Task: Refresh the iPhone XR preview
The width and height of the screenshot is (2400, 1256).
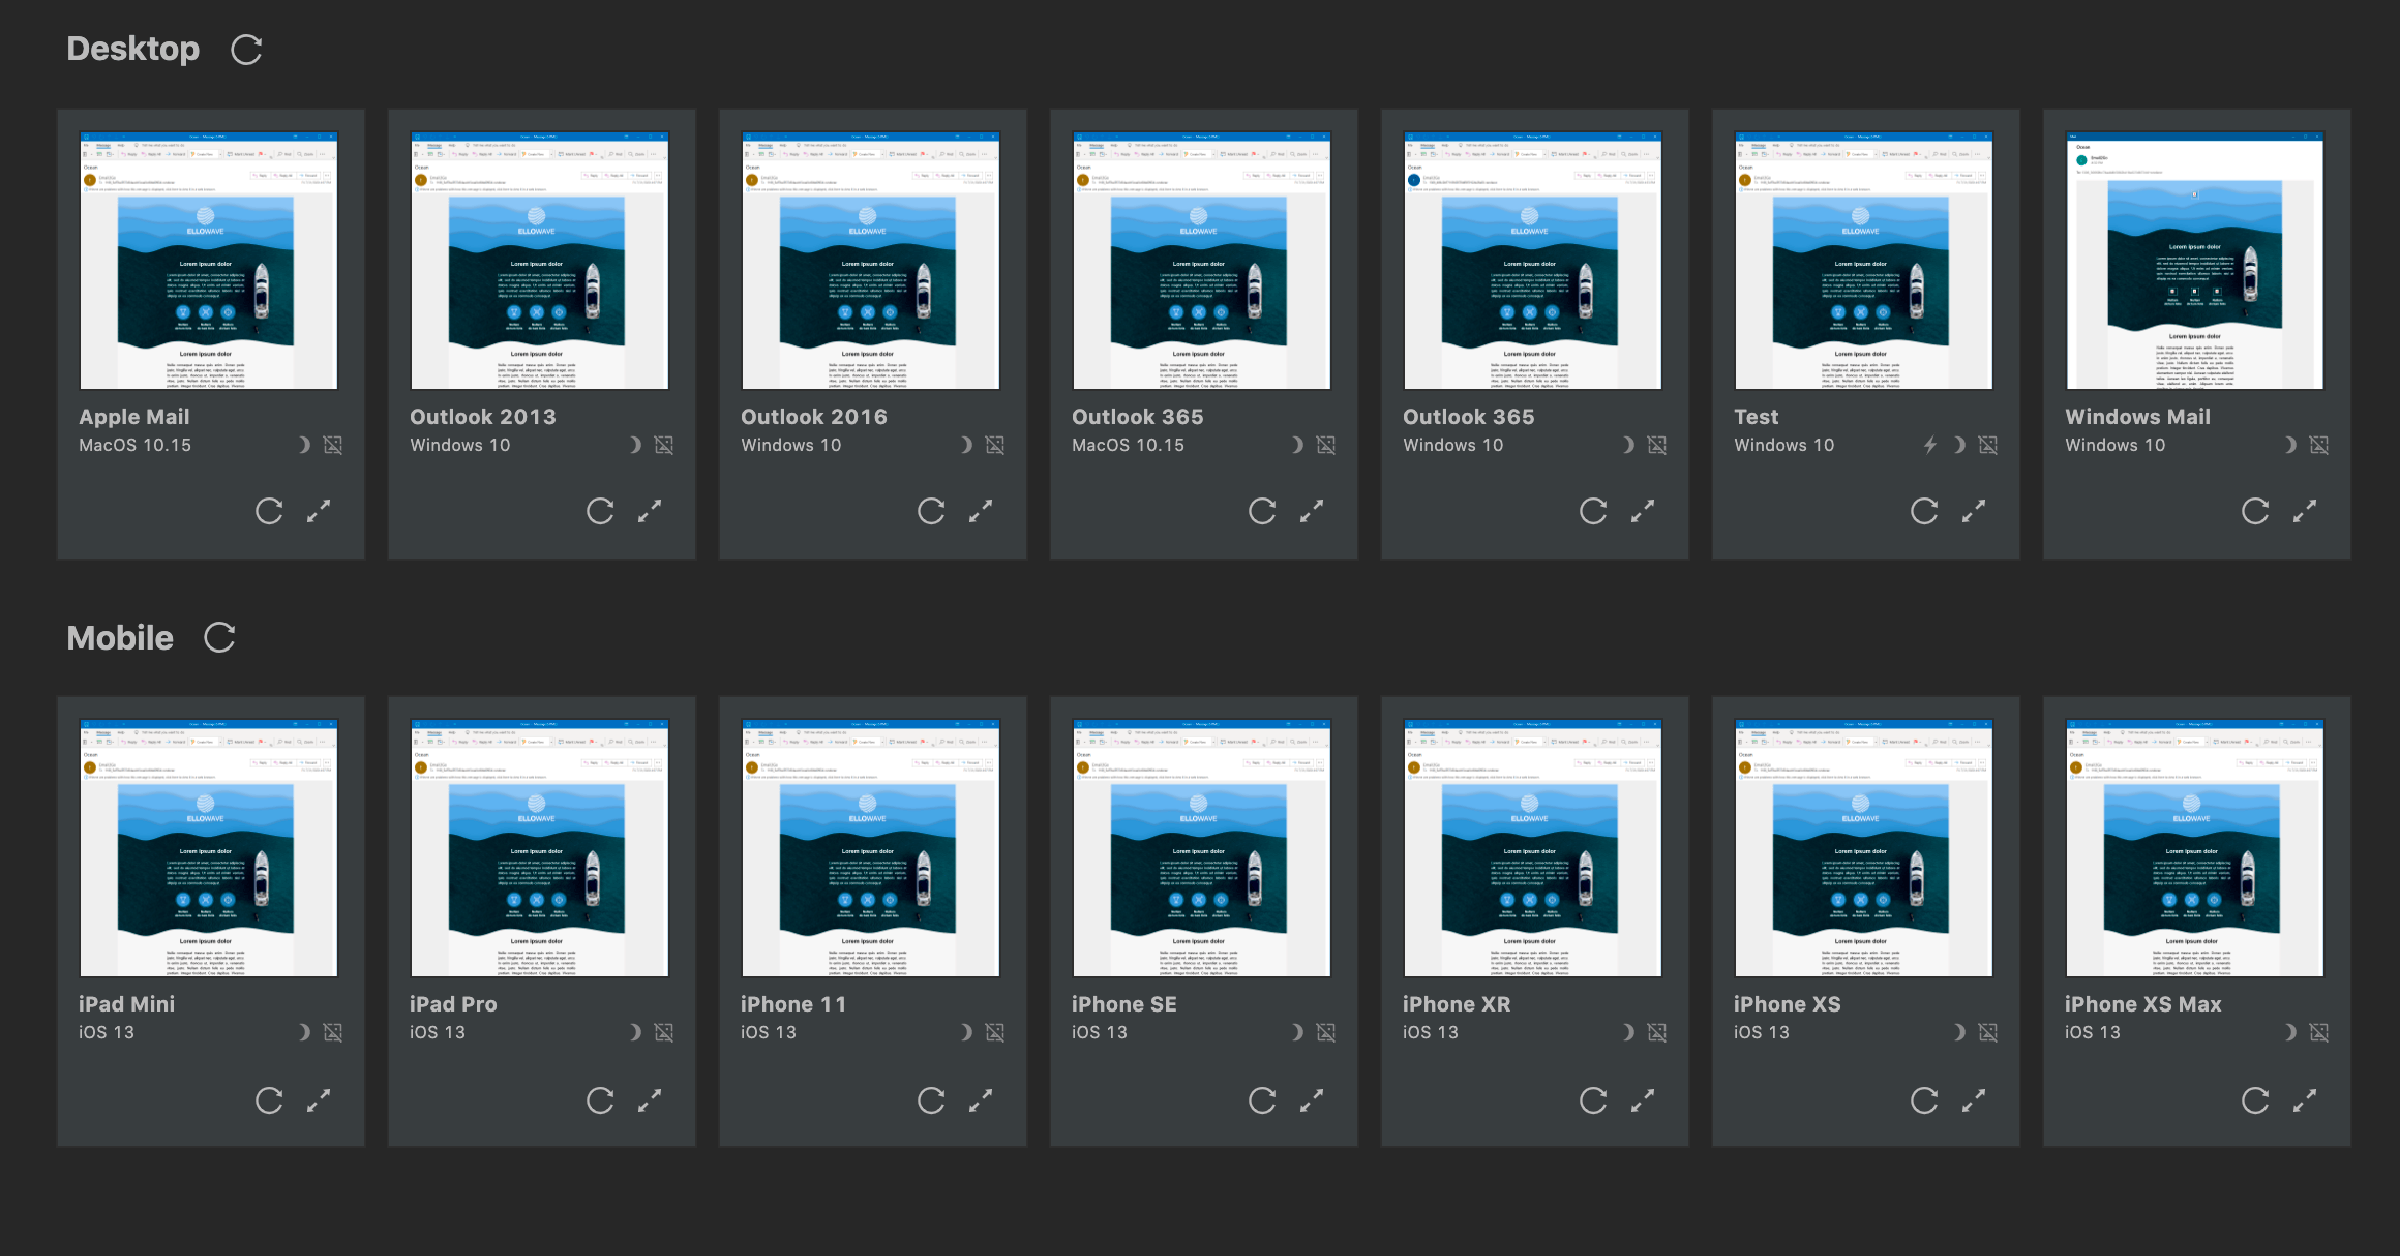Action: [1593, 1100]
